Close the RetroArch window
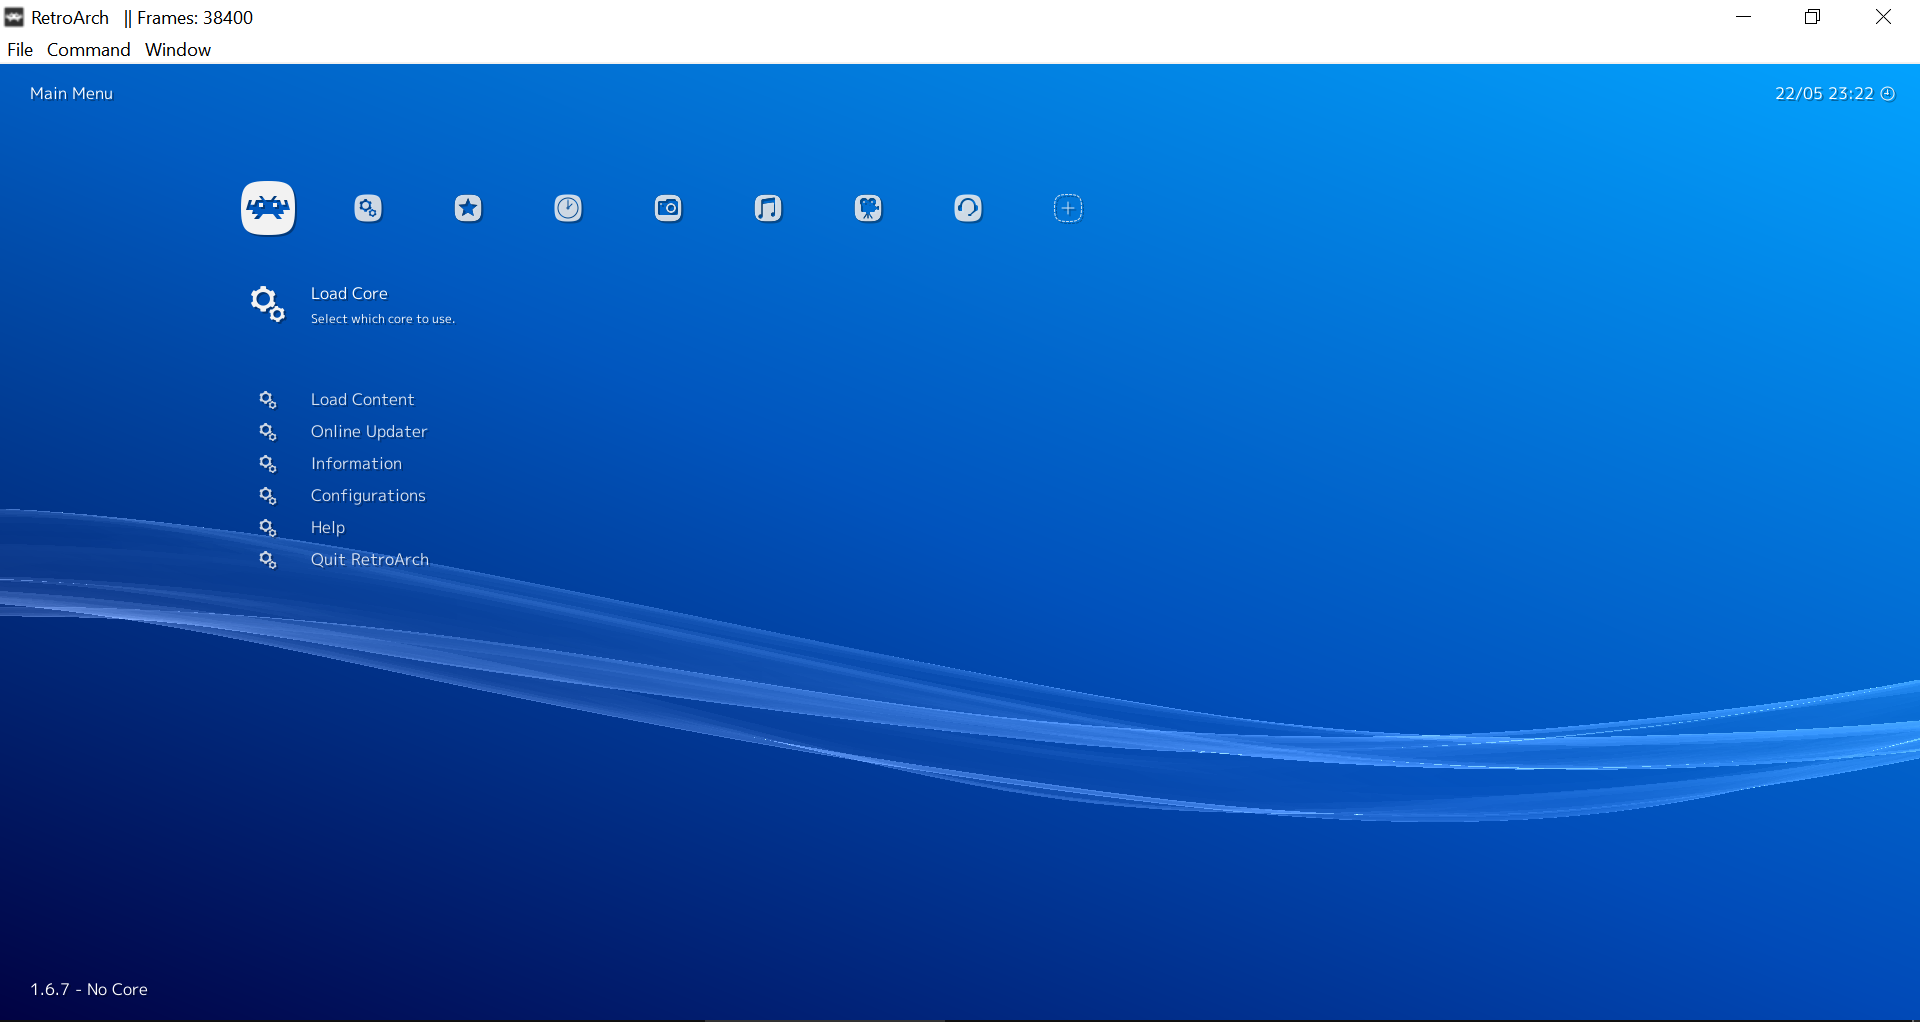The height and width of the screenshot is (1022, 1920). click(1883, 17)
